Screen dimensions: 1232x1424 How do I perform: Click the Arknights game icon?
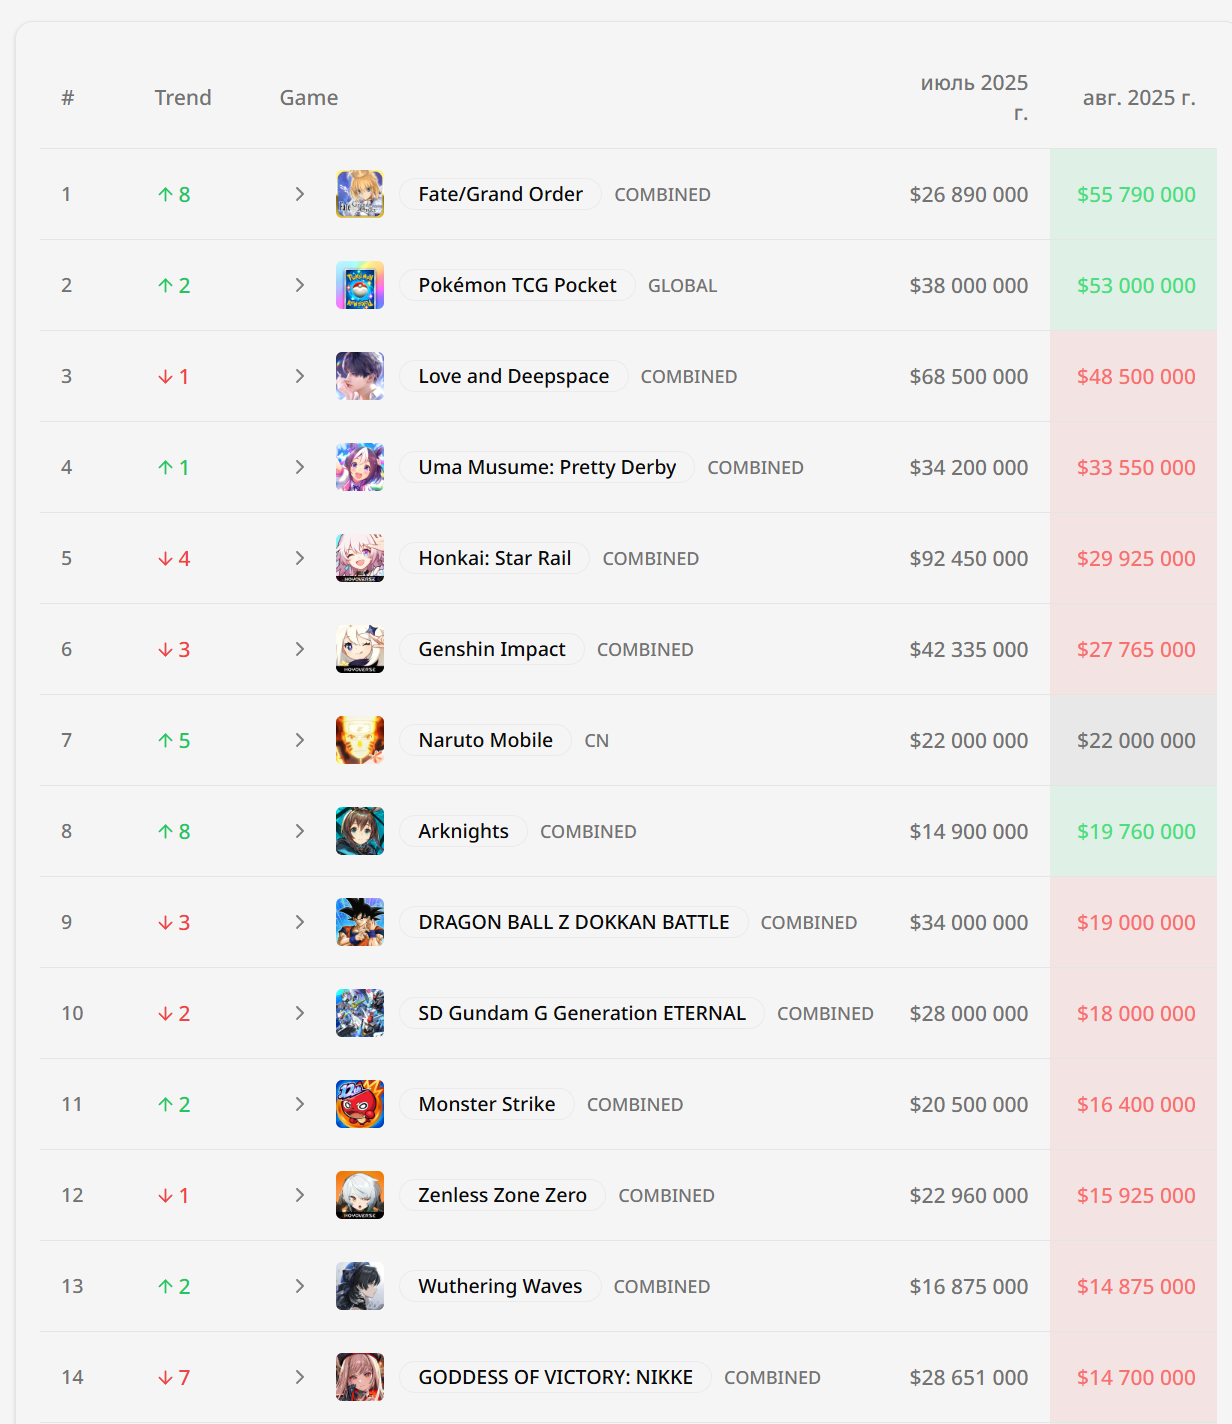pyautogui.click(x=360, y=831)
